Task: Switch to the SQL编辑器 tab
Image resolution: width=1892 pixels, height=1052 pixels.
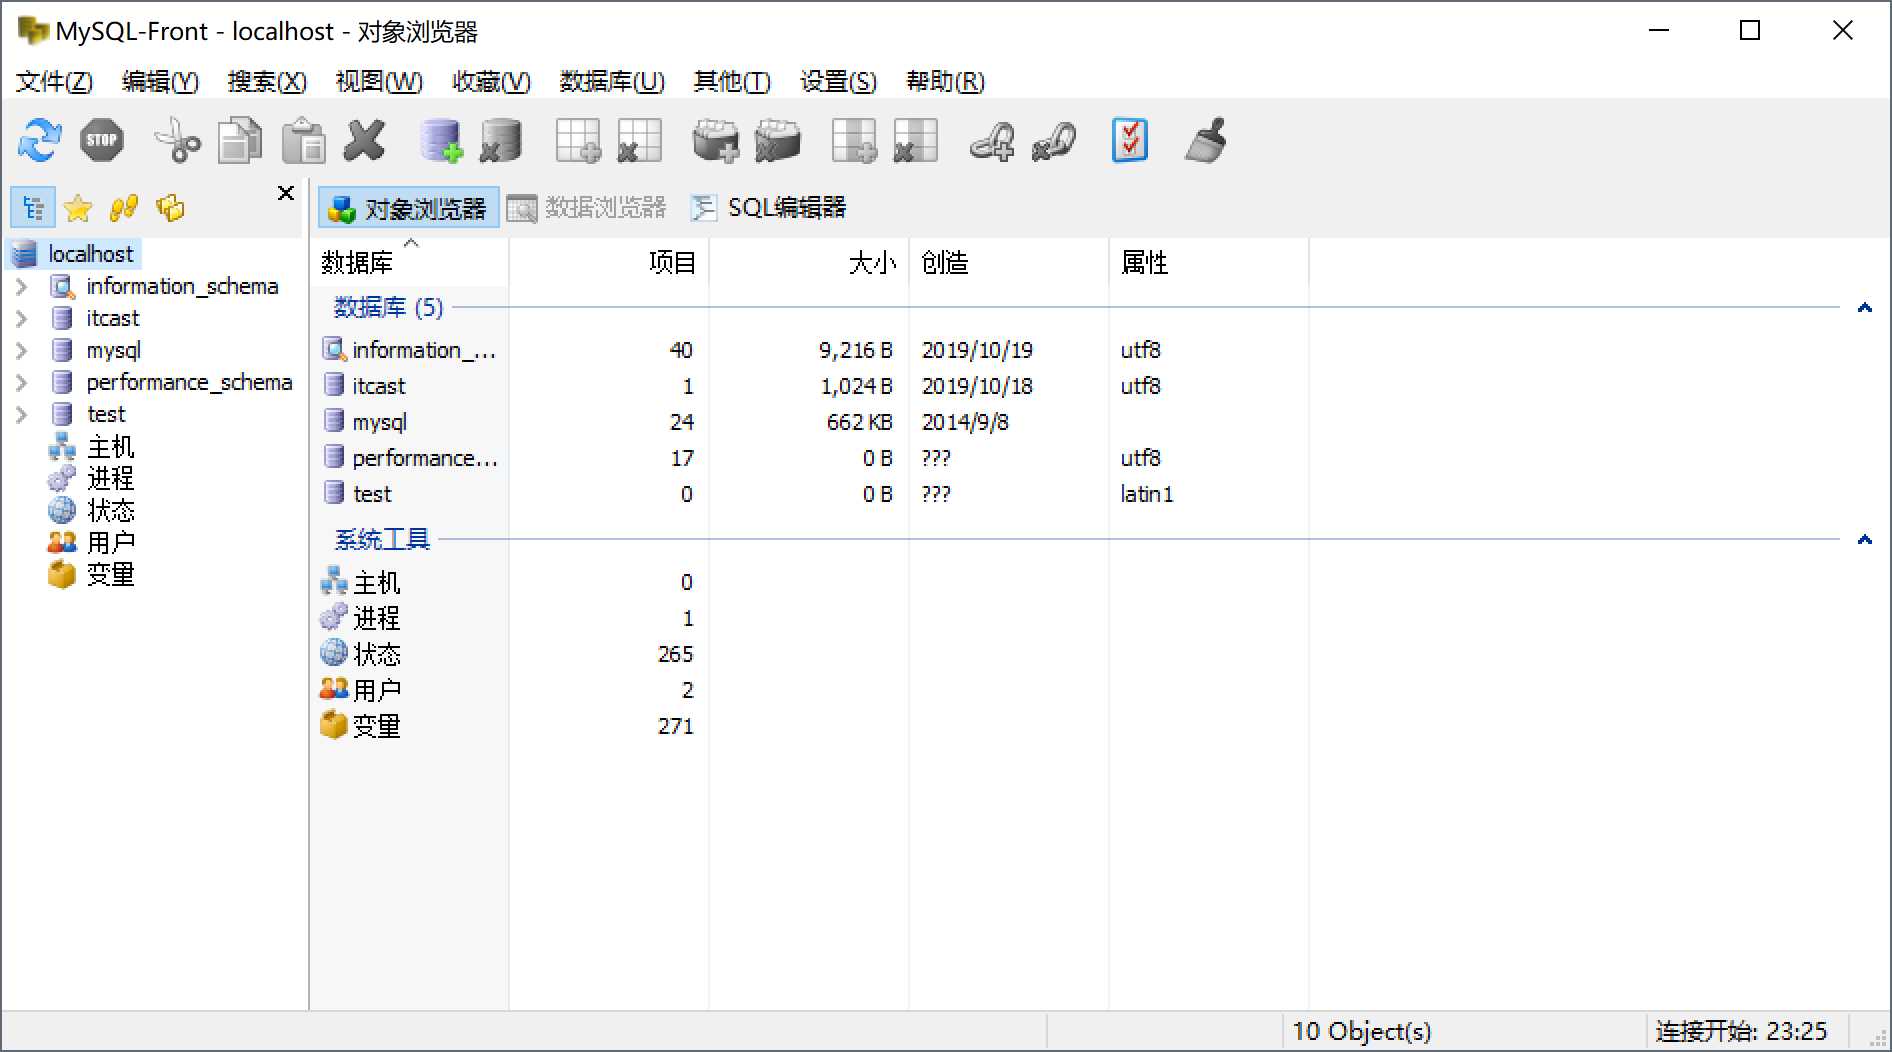Action: tap(769, 208)
